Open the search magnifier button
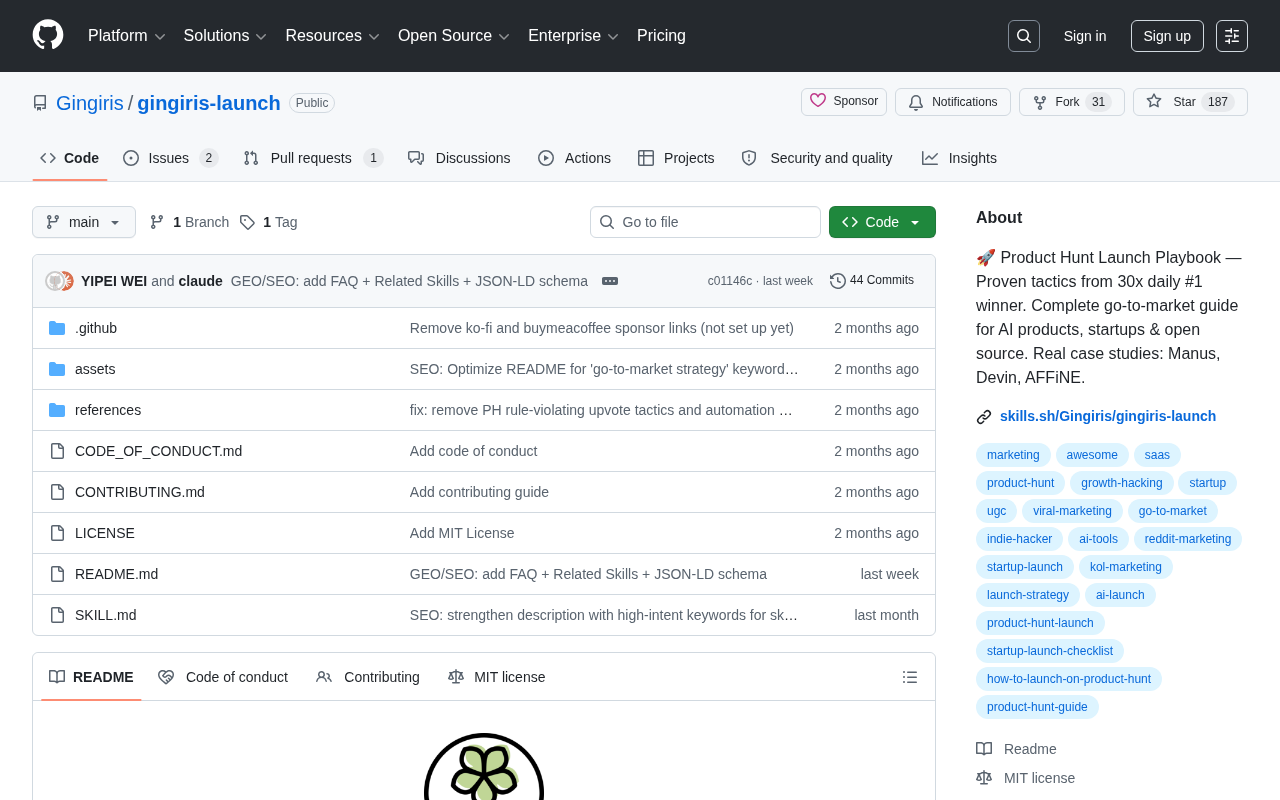1280x800 pixels. point(1024,36)
